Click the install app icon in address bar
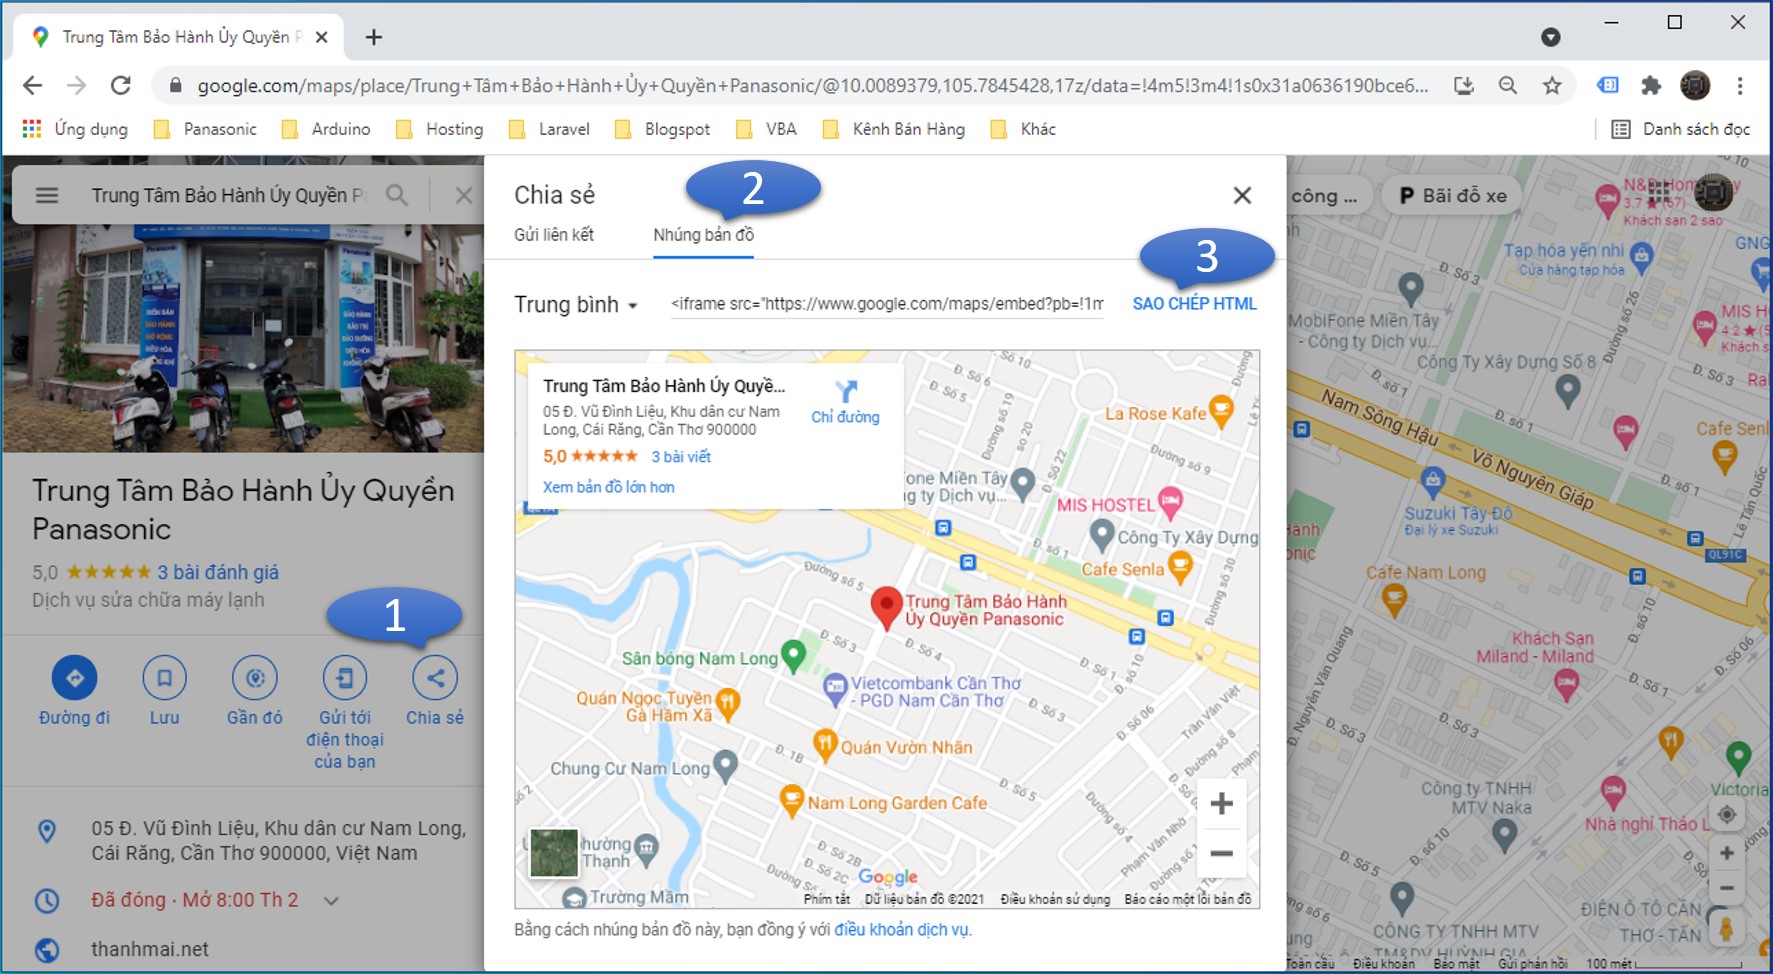Image resolution: width=1773 pixels, height=974 pixels. (1464, 86)
